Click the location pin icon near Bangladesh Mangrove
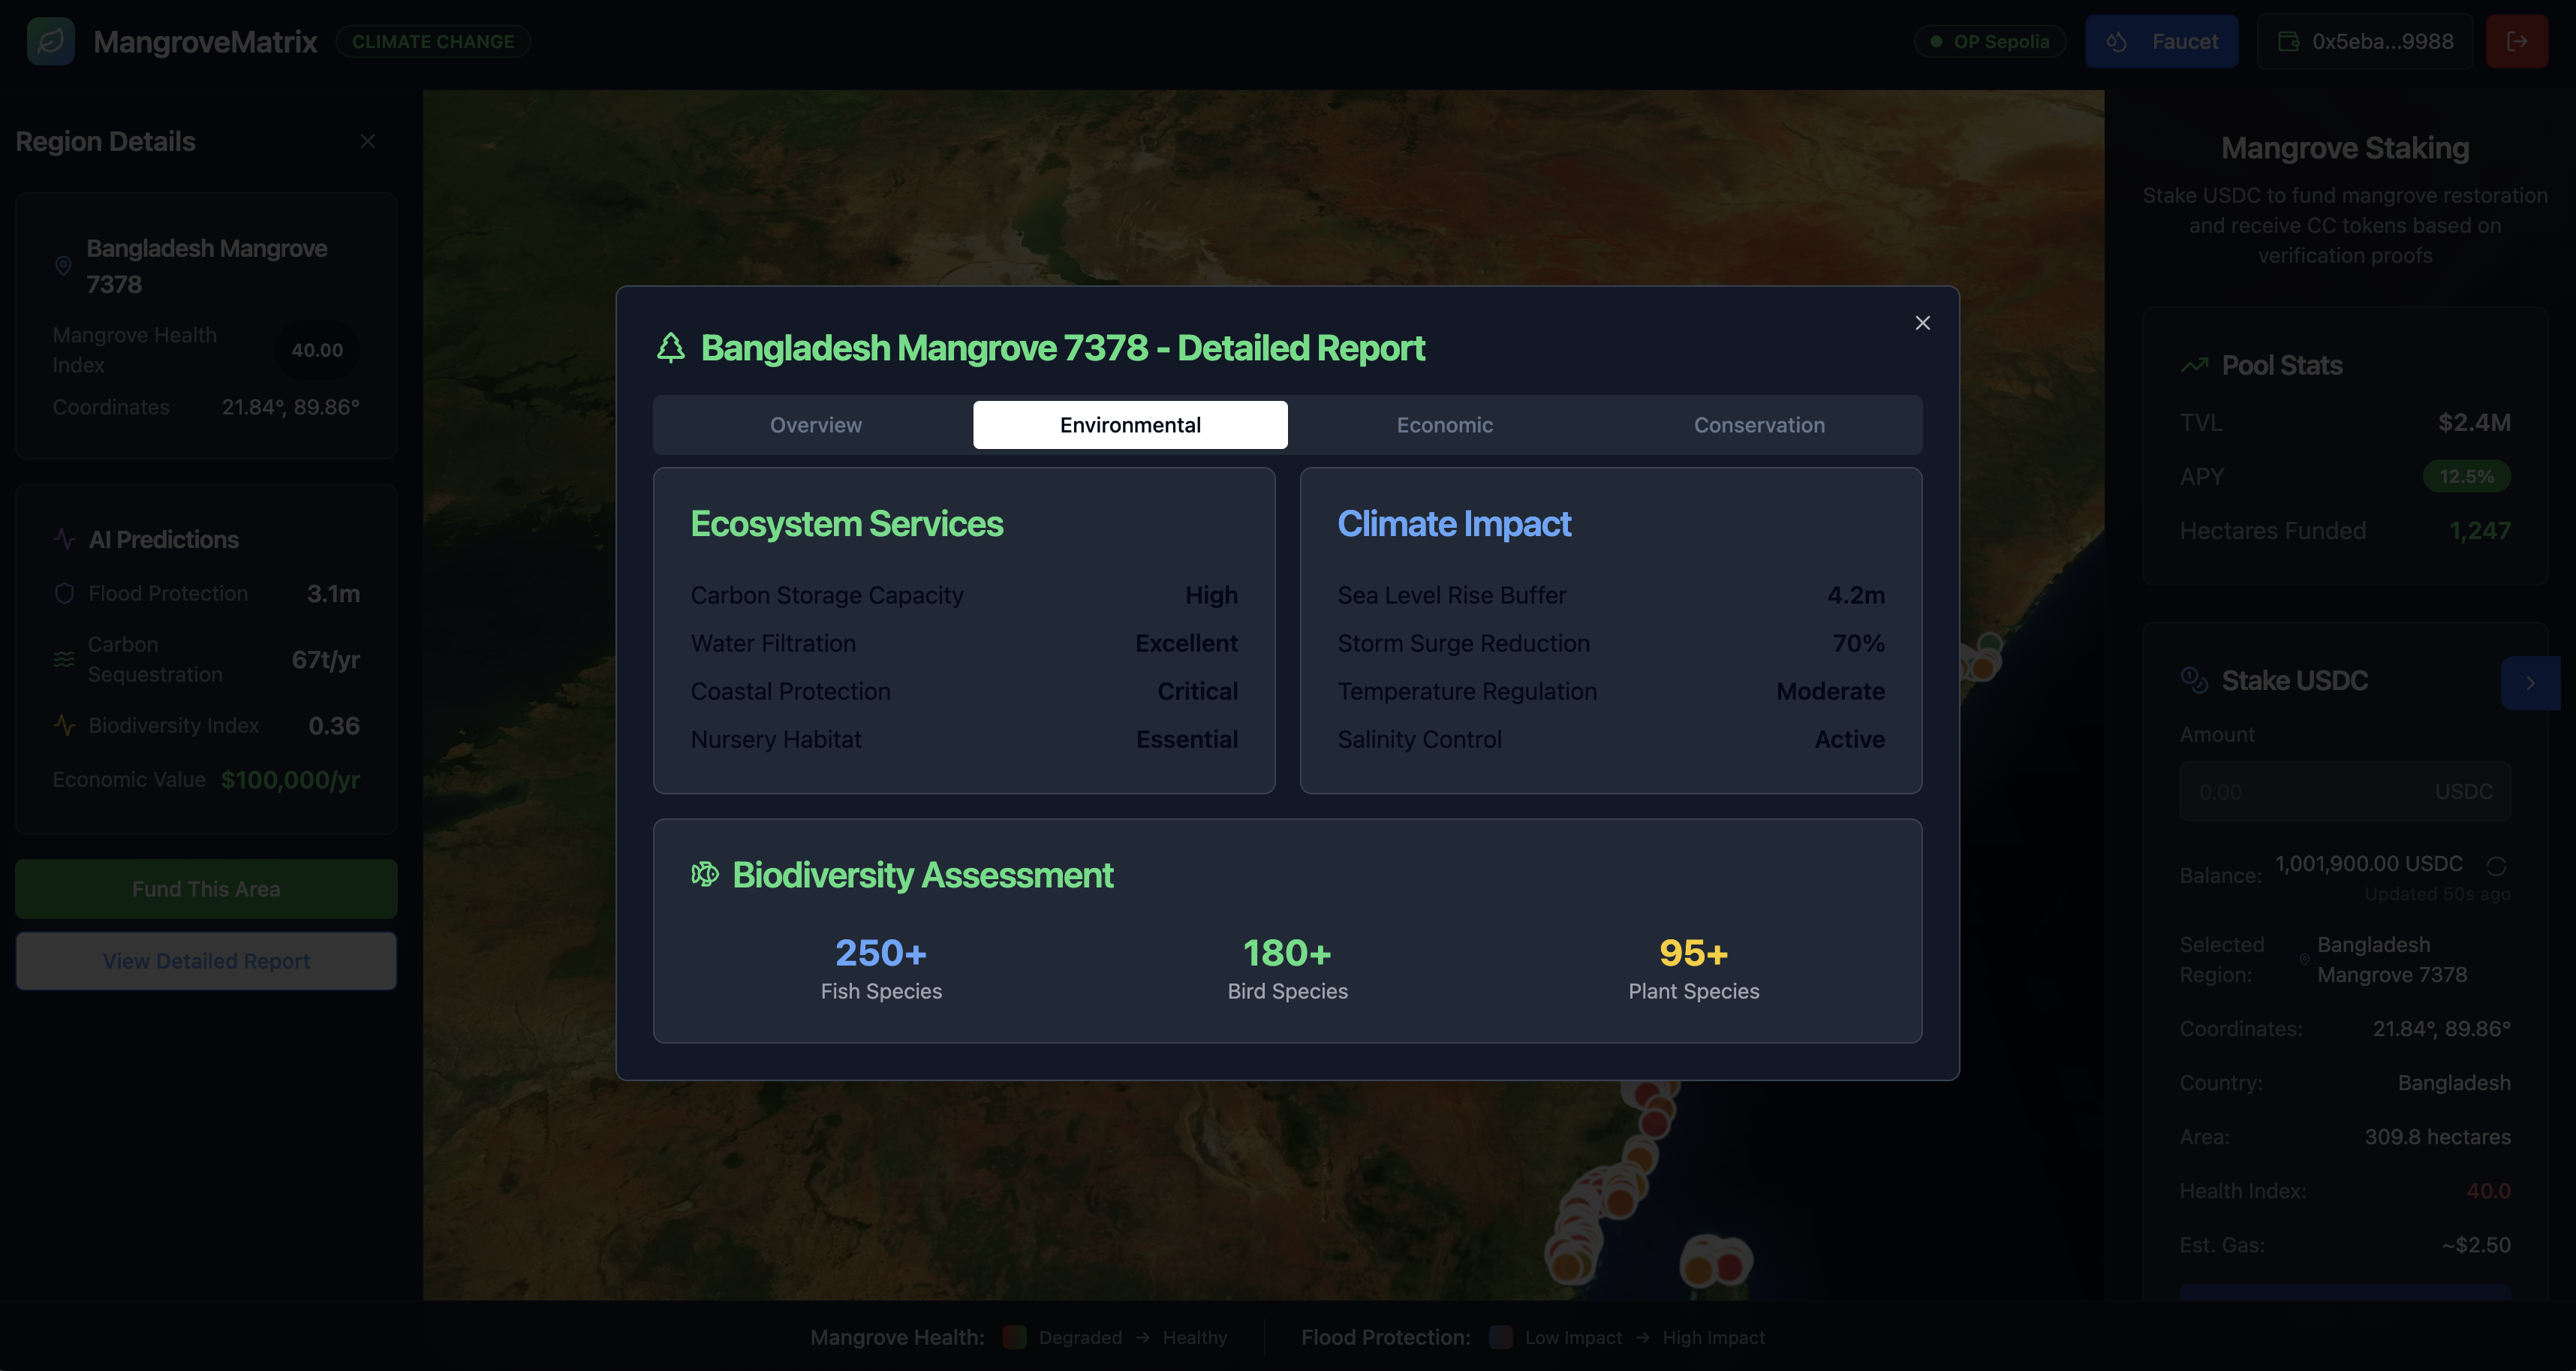The image size is (2576, 1371). 63,266
